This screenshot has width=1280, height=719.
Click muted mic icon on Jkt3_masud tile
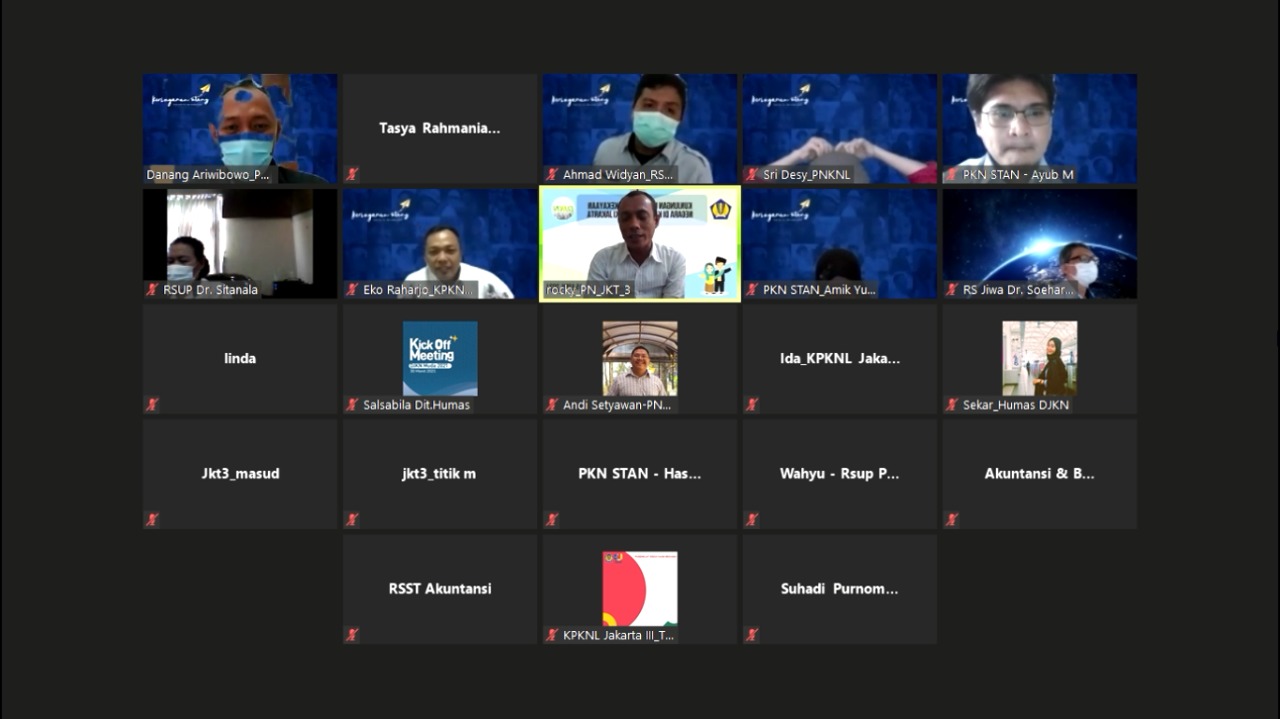152,520
